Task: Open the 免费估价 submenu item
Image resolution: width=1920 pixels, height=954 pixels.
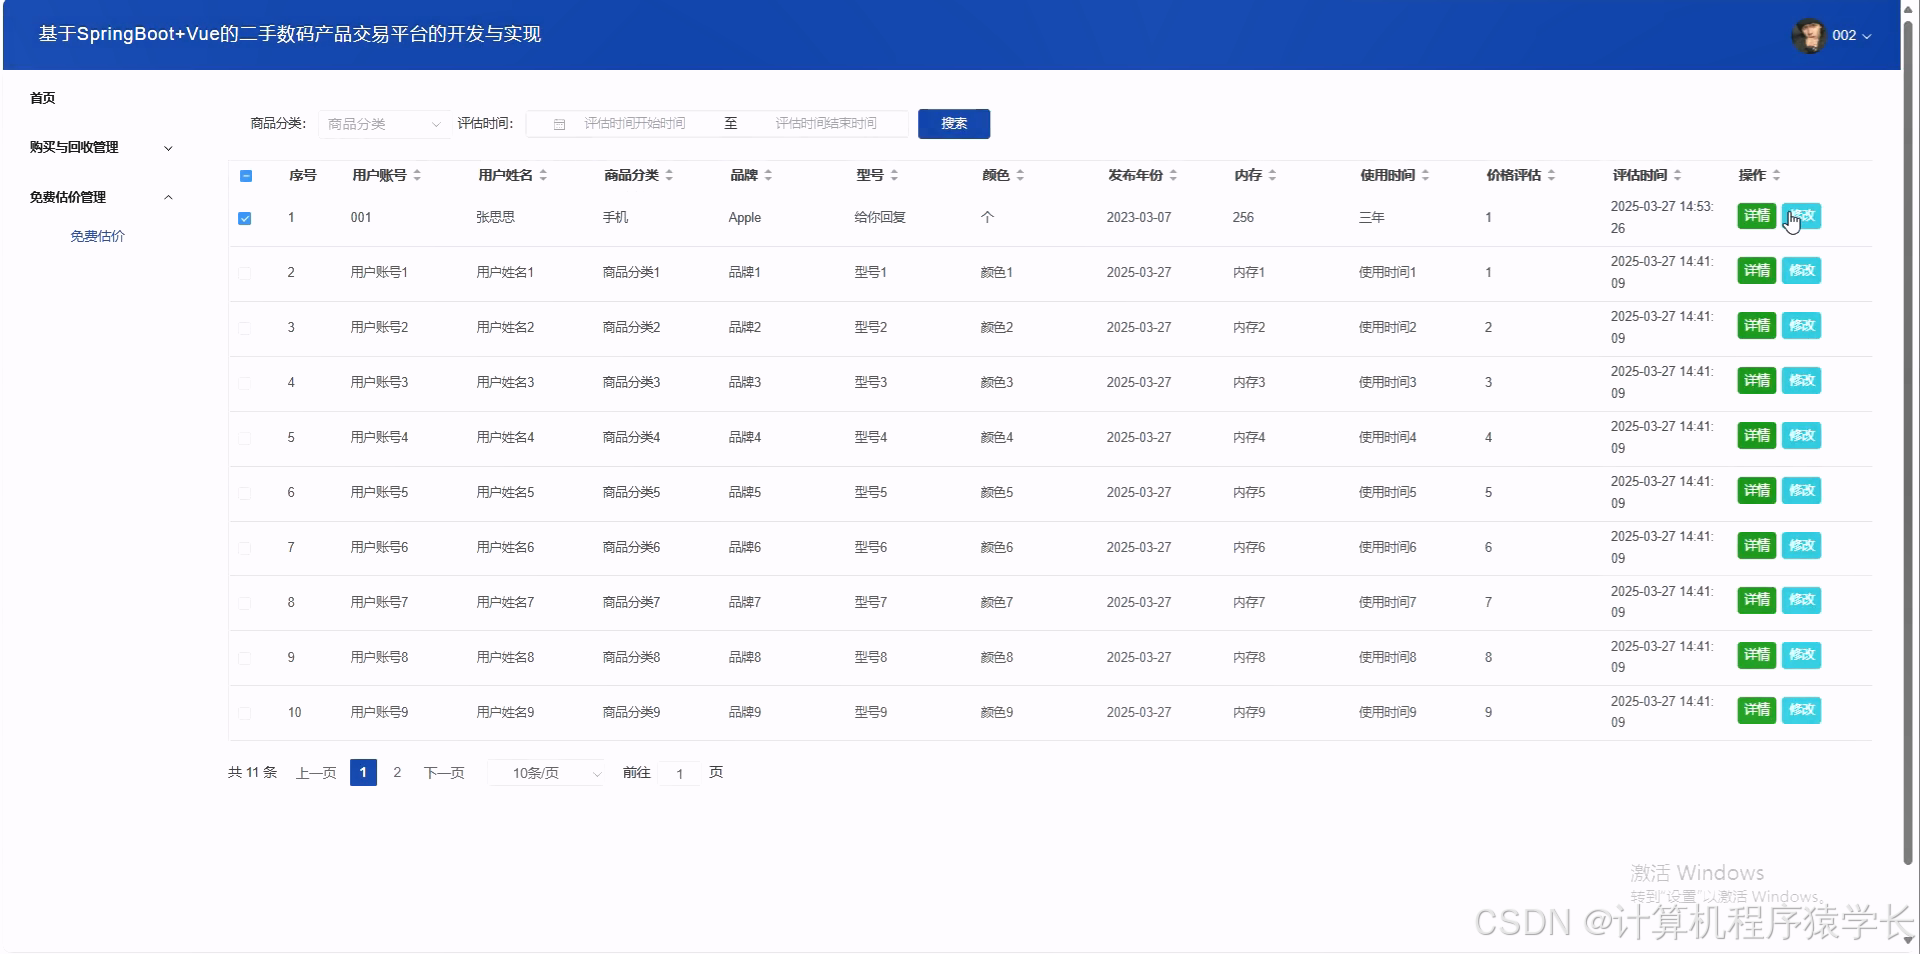Action: click(x=97, y=236)
